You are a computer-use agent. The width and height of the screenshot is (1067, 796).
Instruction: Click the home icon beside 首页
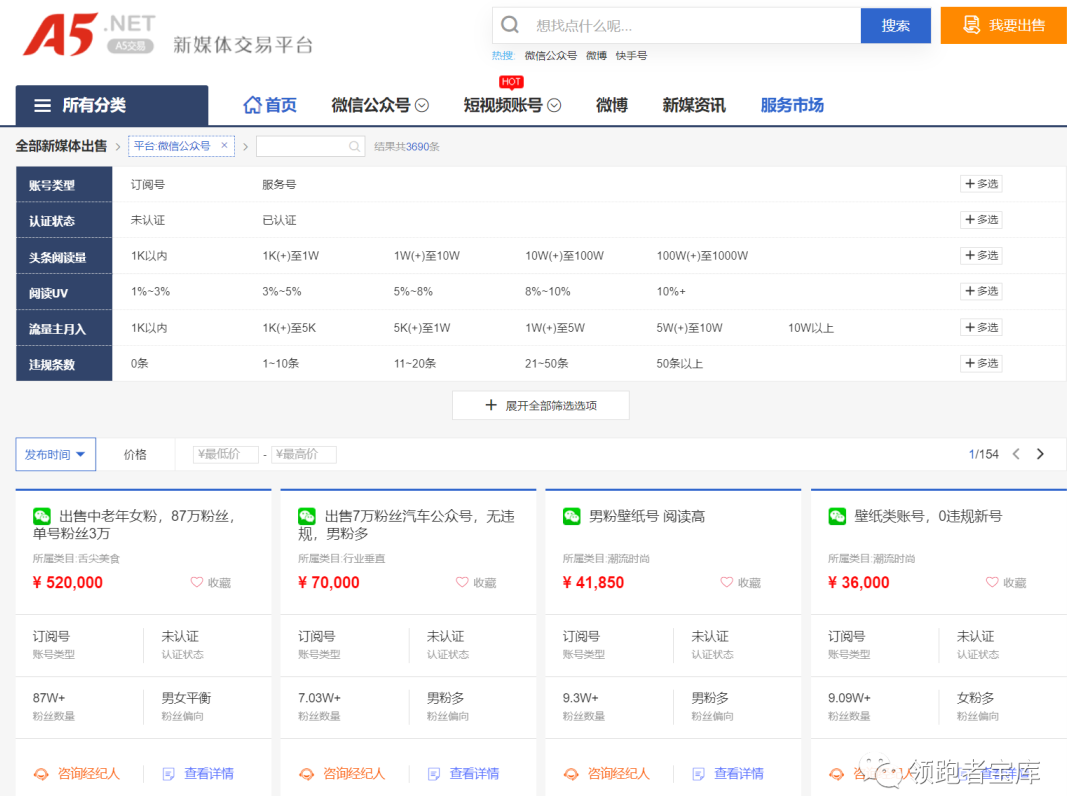pos(253,105)
